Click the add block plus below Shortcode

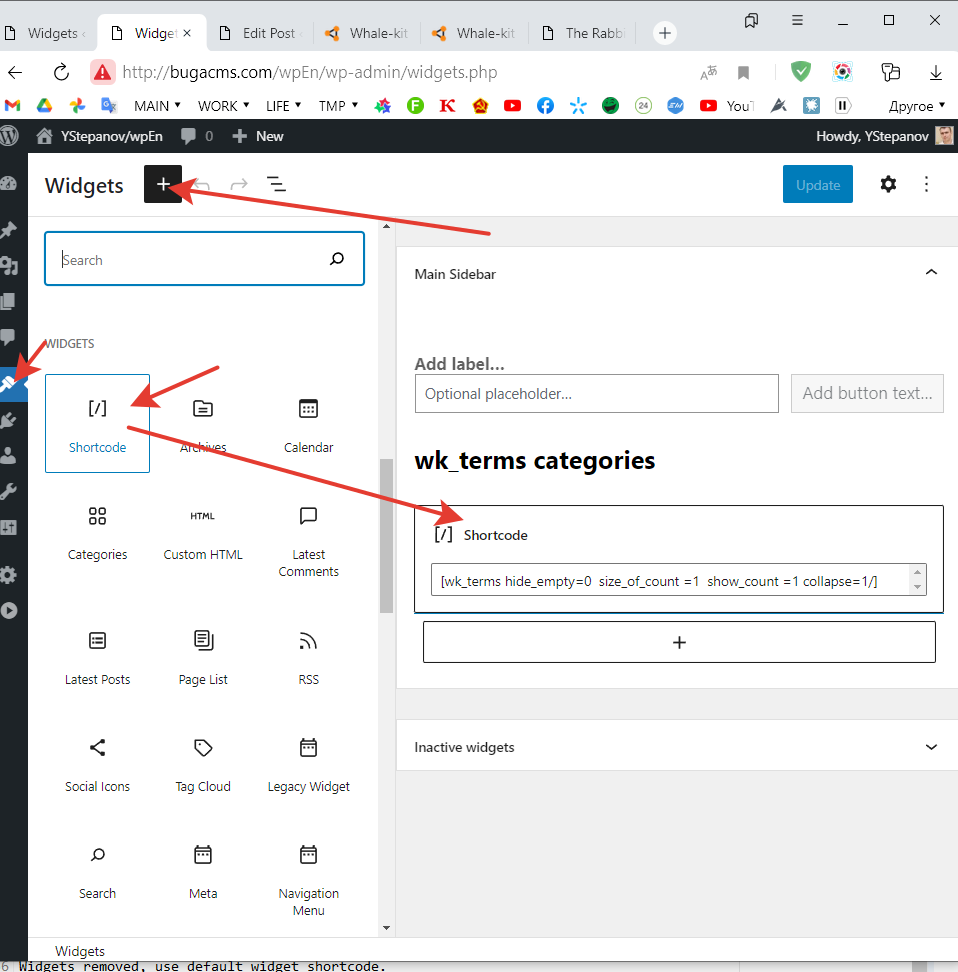pos(679,642)
